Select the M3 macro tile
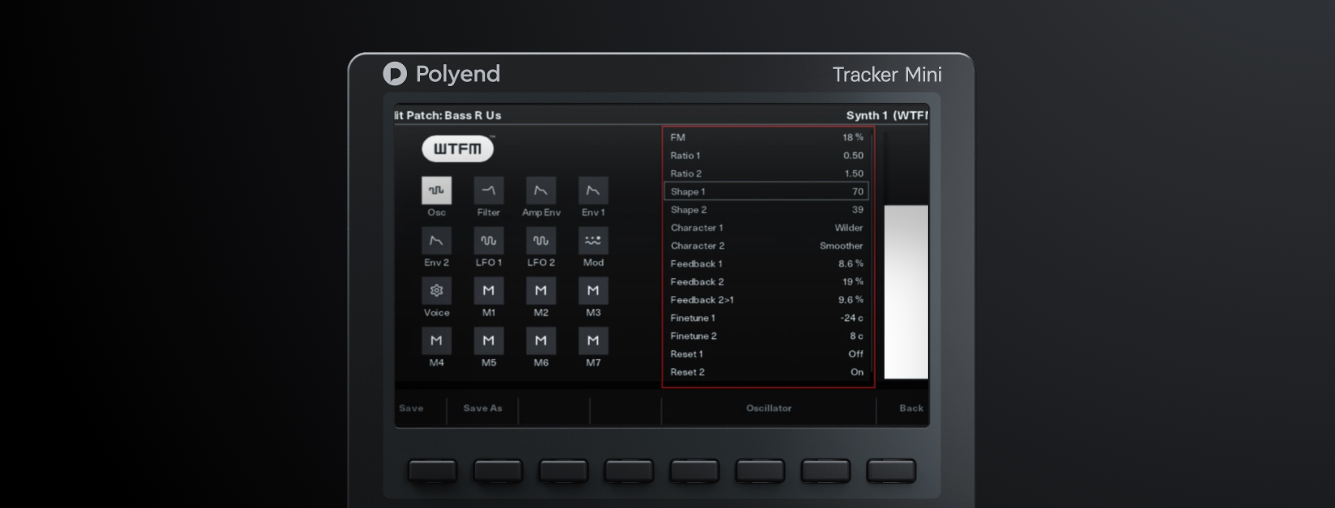The image size is (1335, 508). pyautogui.click(x=593, y=290)
